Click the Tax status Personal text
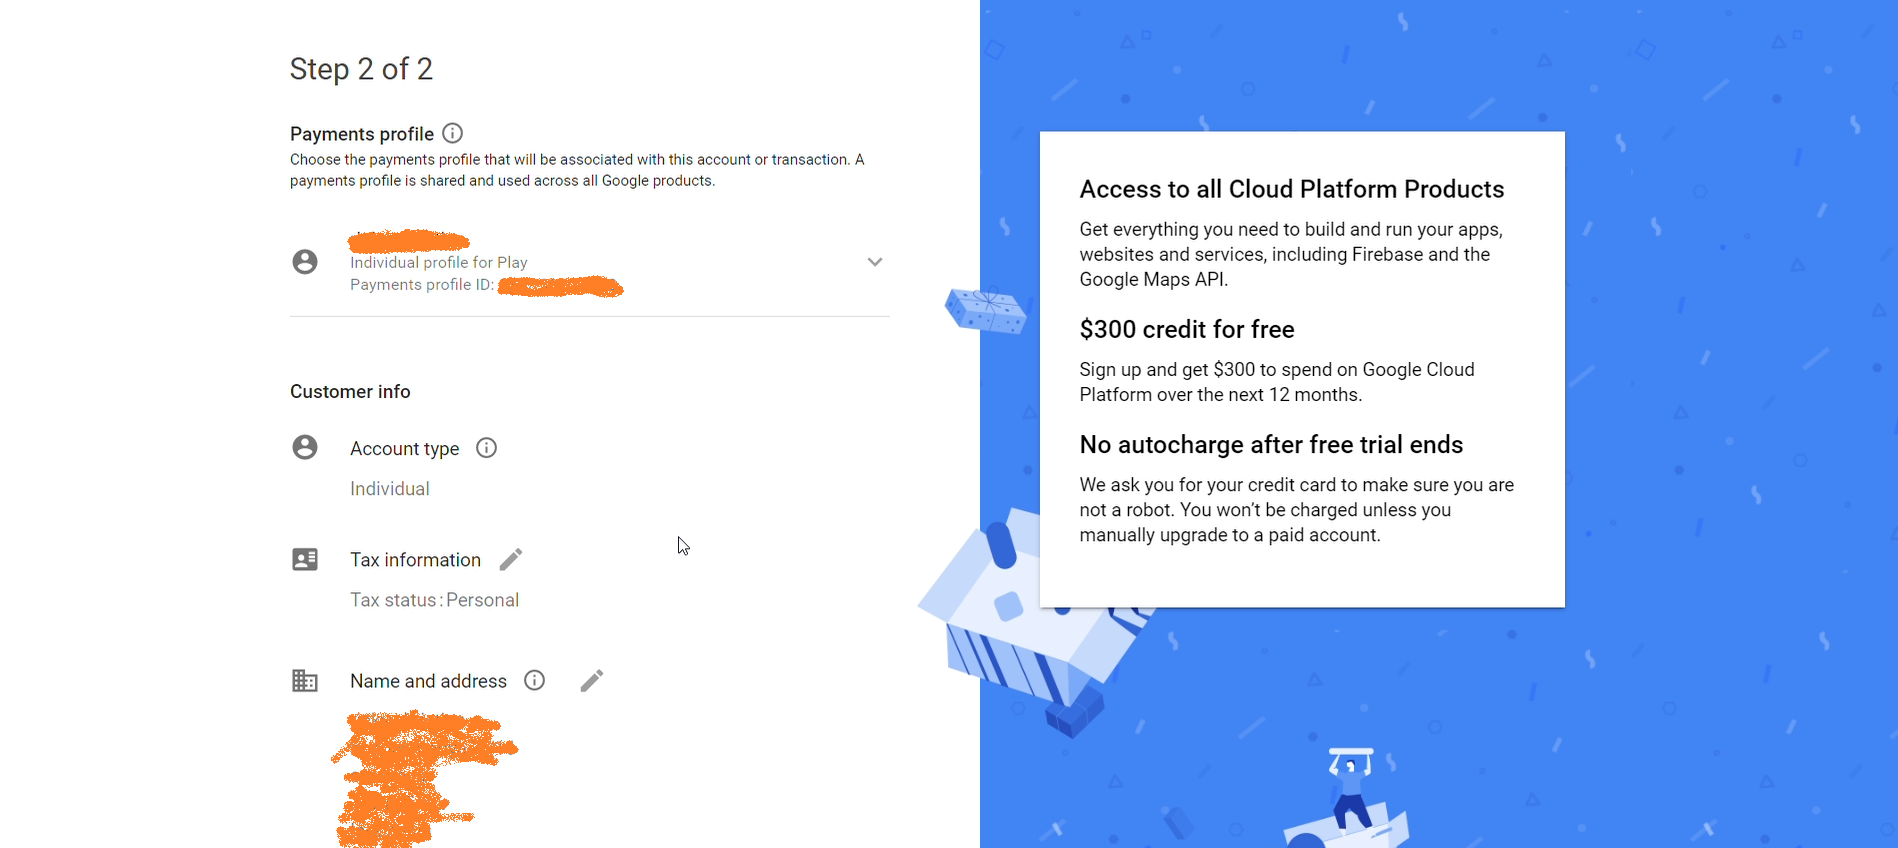The width and height of the screenshot is (1898, 848). point(434,599)
